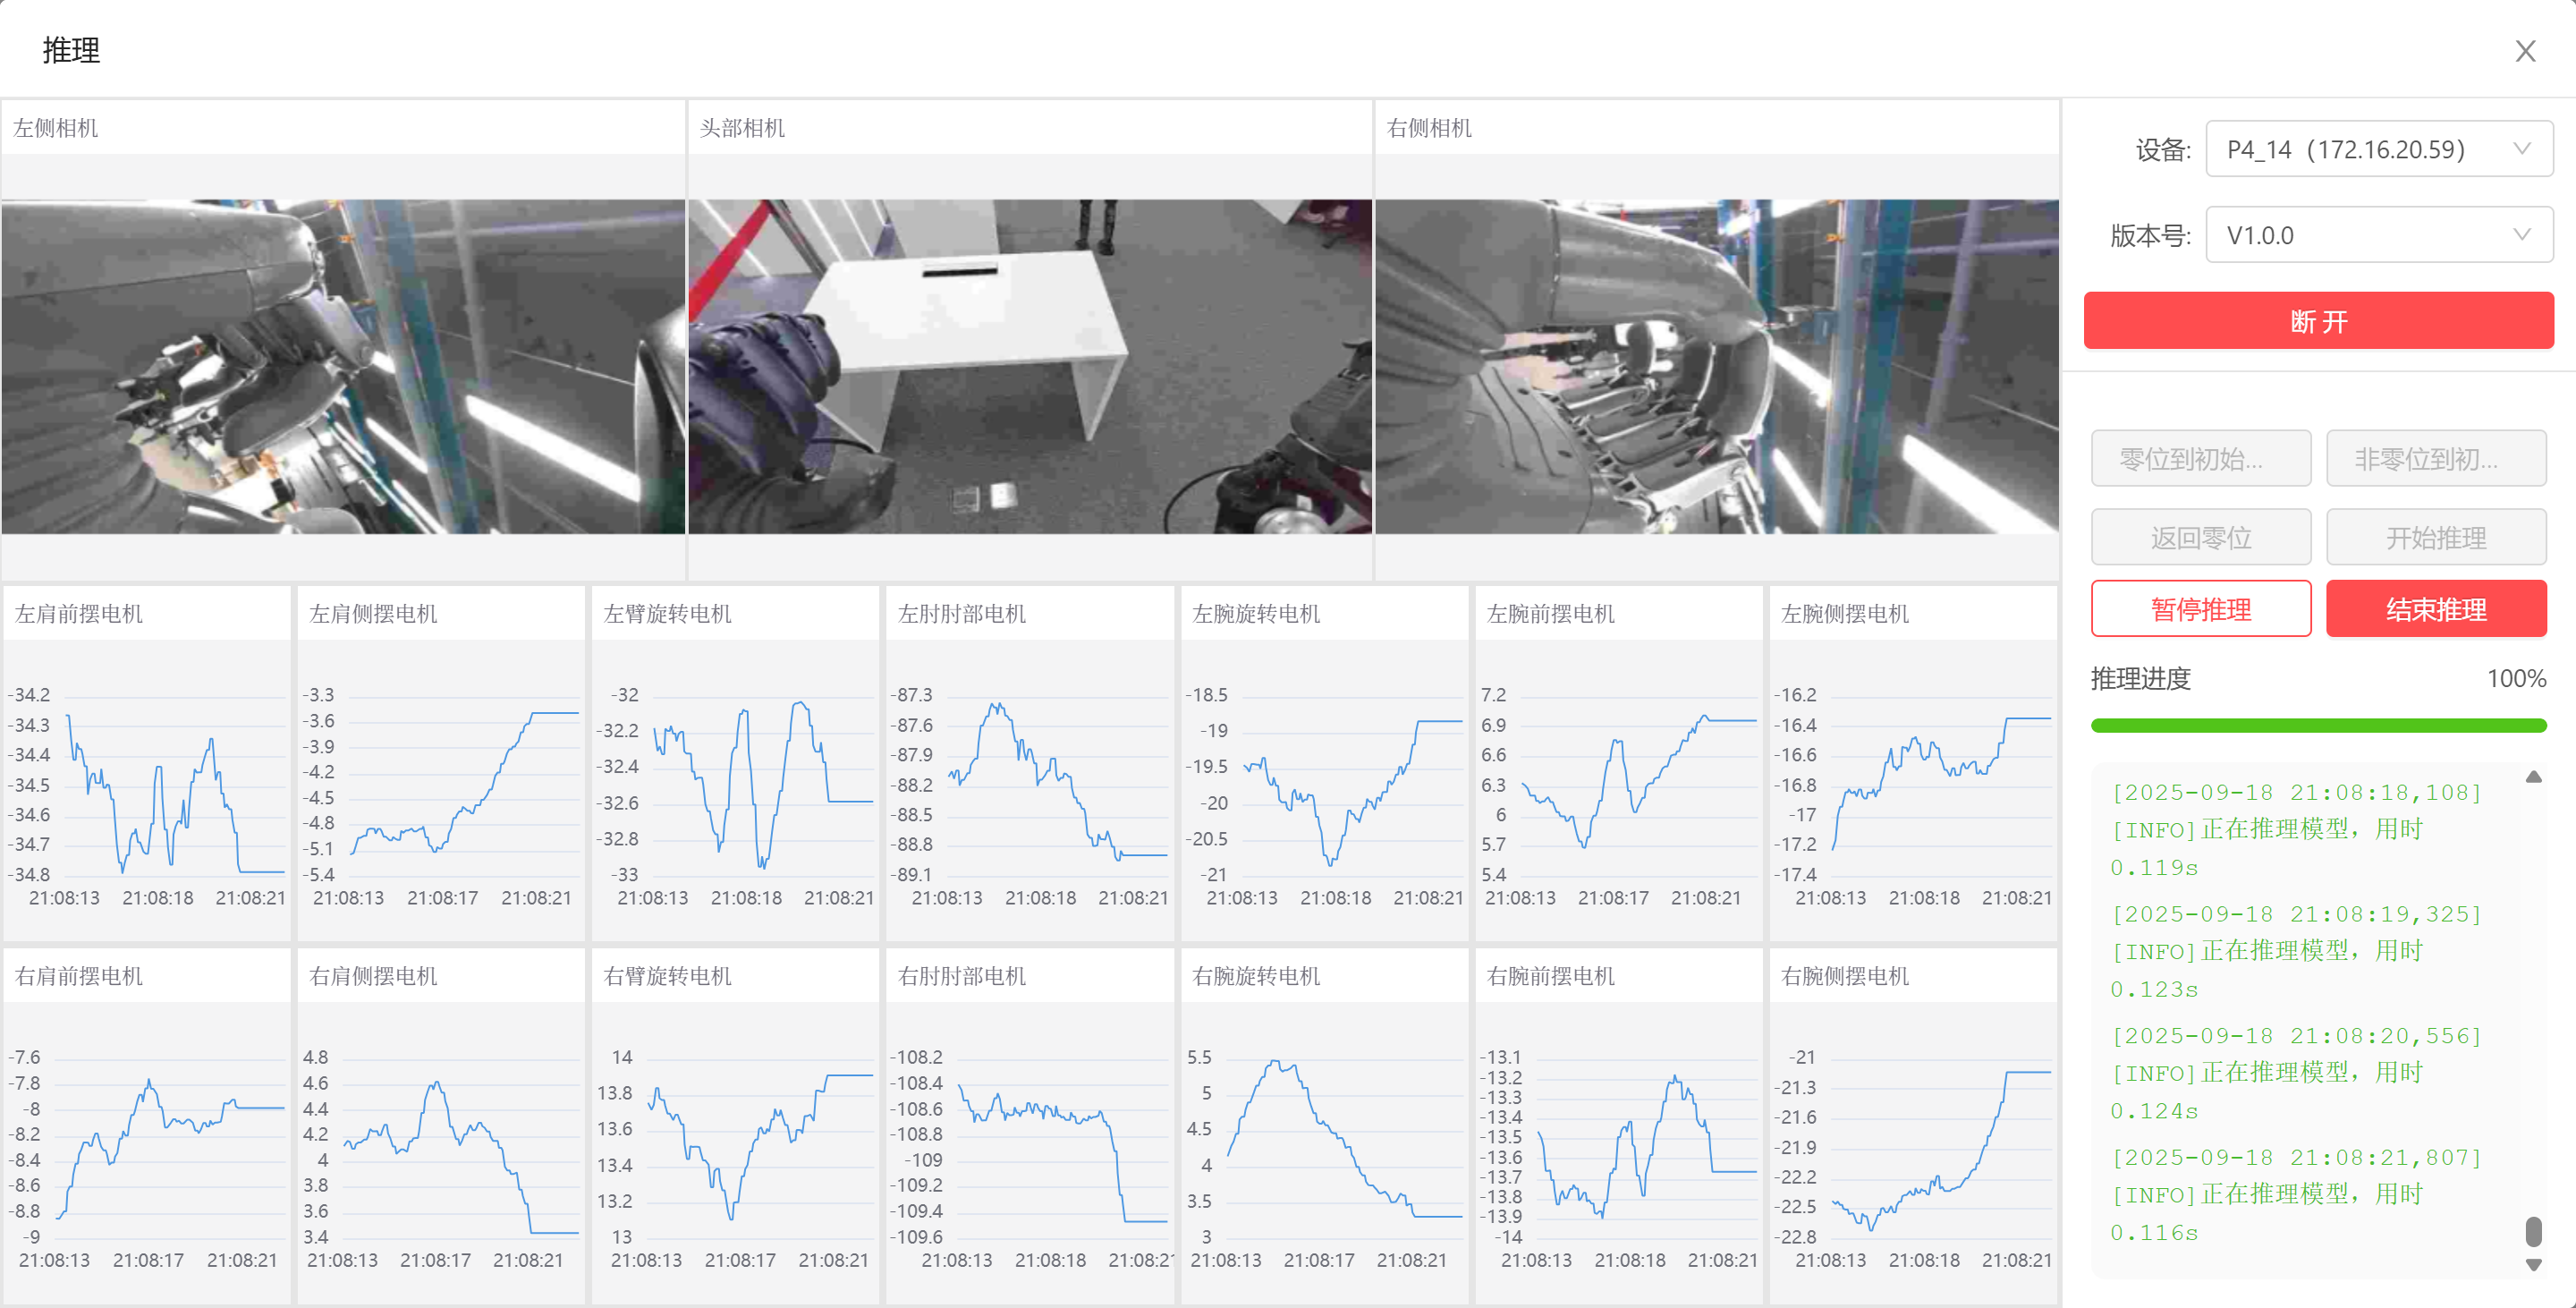Click the 返回零位 button
This screenshot has width=2576, height=1308.
pos(2200,537)
